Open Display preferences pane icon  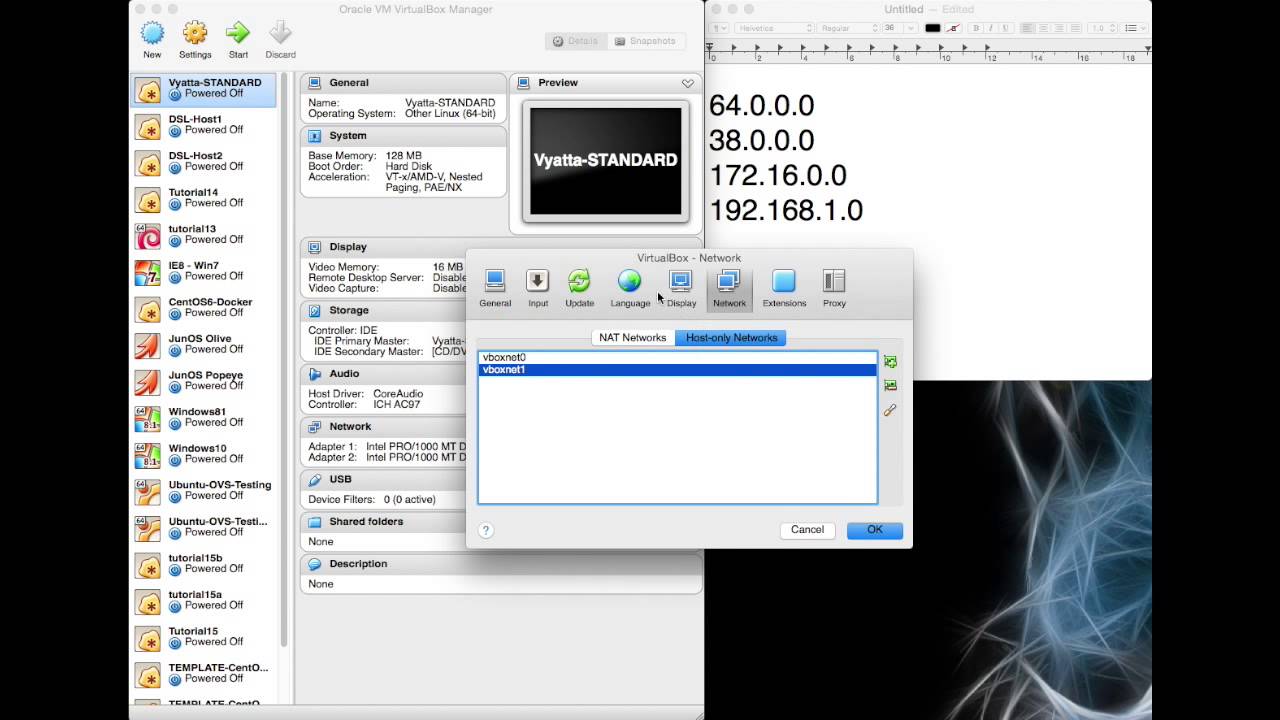click(x=681, y=281)
